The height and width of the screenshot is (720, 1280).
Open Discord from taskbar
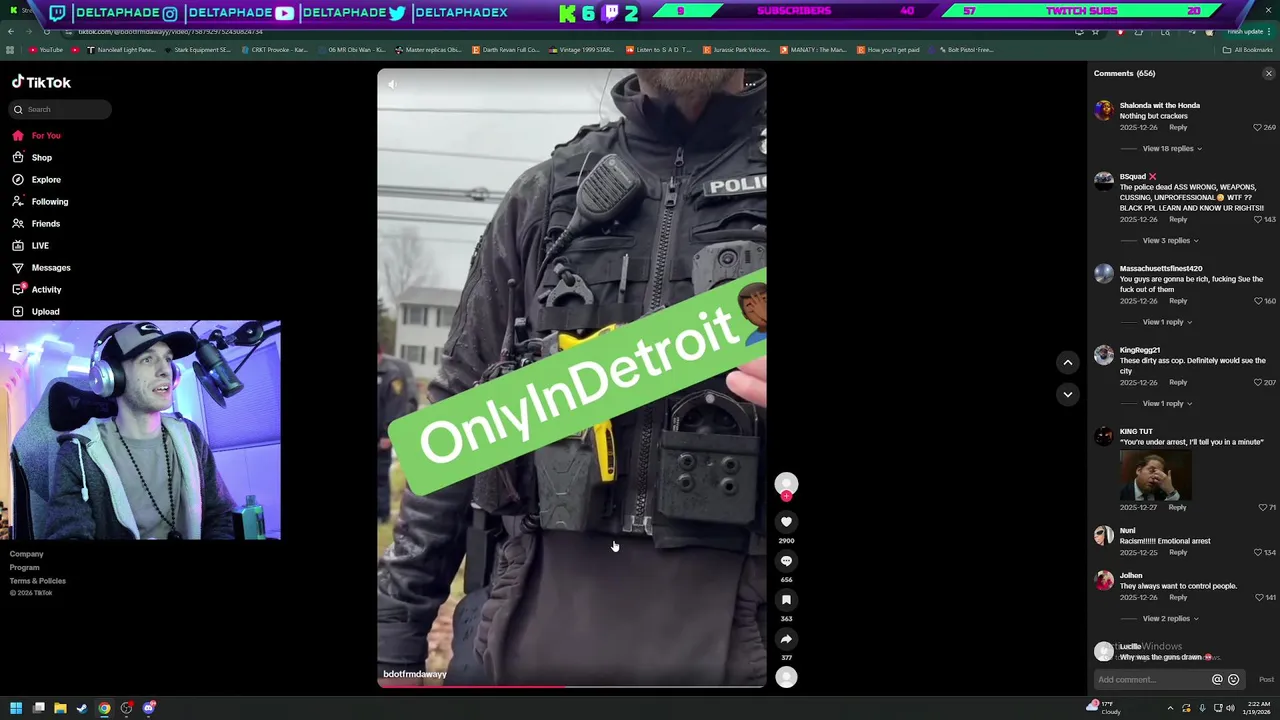pos(148,708)
